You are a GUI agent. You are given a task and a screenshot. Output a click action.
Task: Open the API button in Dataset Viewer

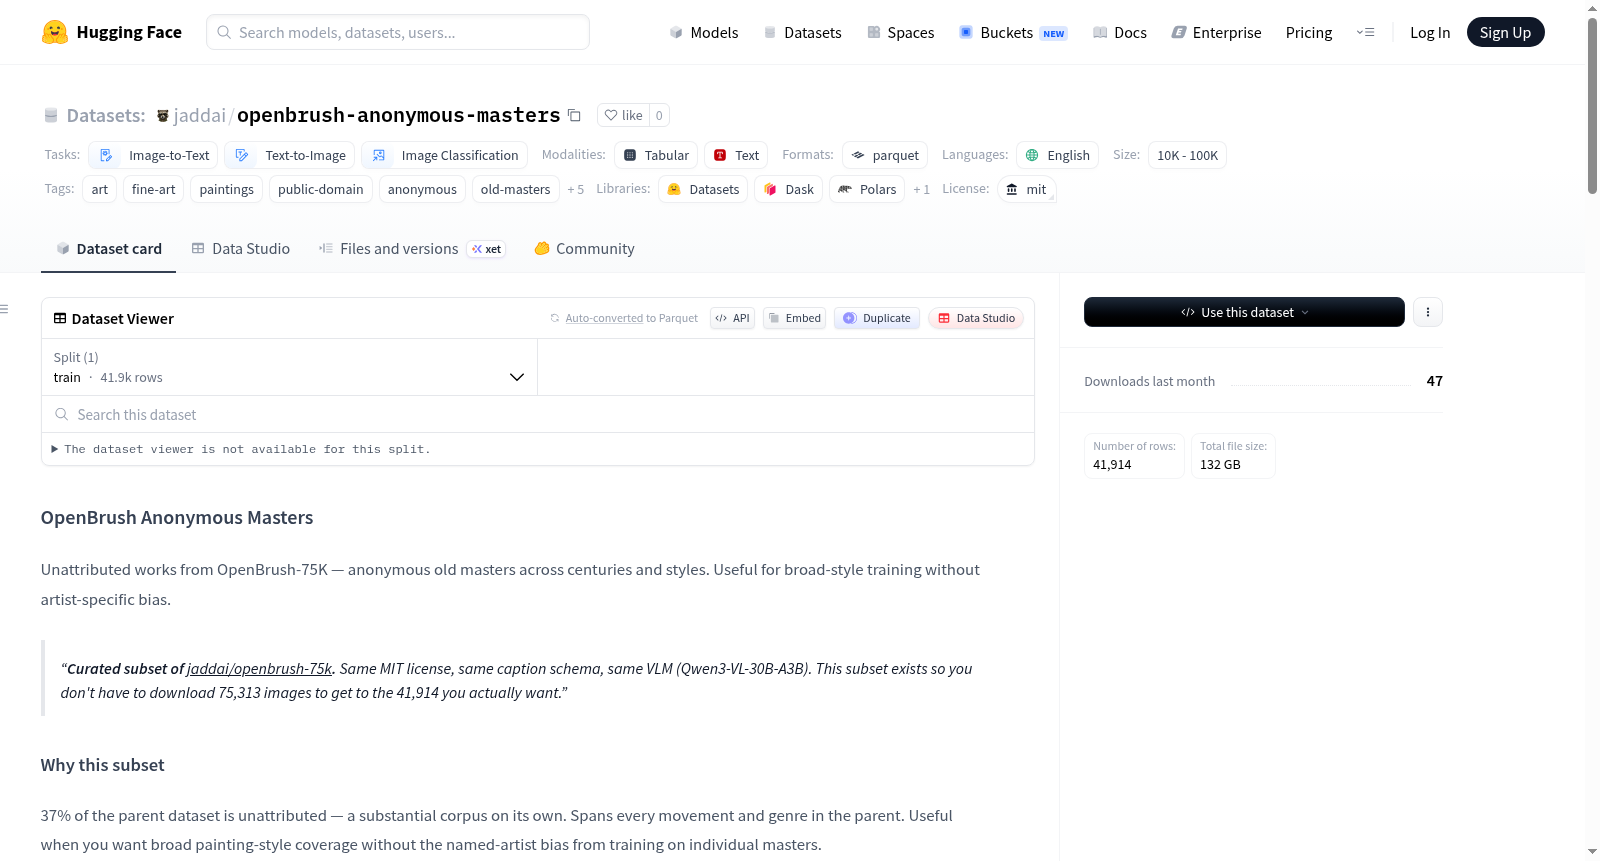pyautogui.click(x=732, y=318)
